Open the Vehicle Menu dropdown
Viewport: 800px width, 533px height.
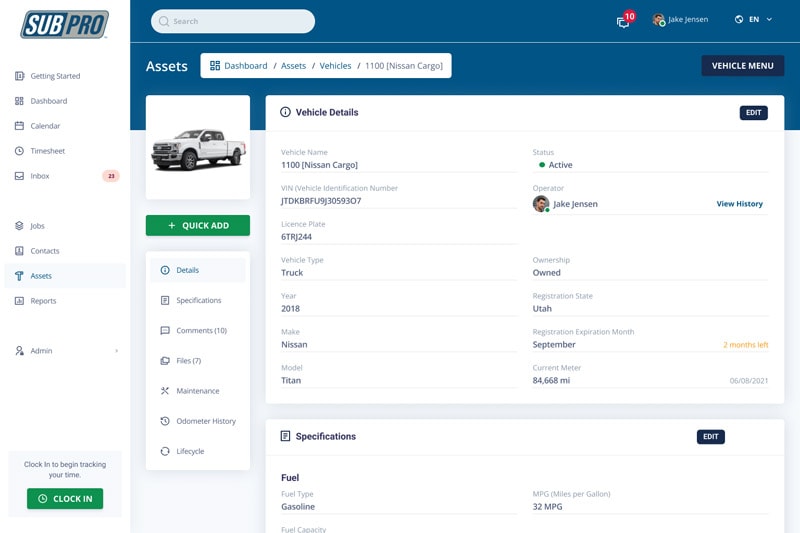click(x=742, y=66)
